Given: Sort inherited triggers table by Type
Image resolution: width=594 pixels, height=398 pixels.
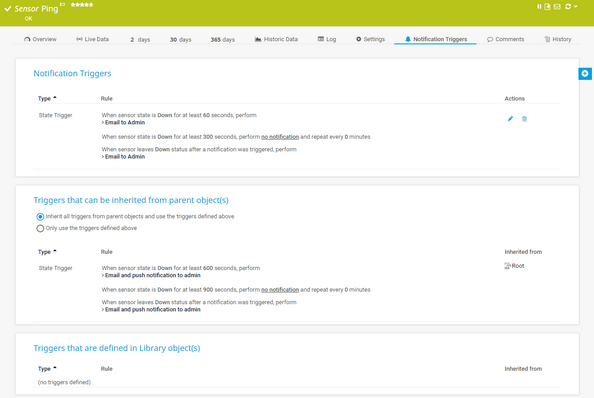Looking at the screenshot, I should click(47, 252).
